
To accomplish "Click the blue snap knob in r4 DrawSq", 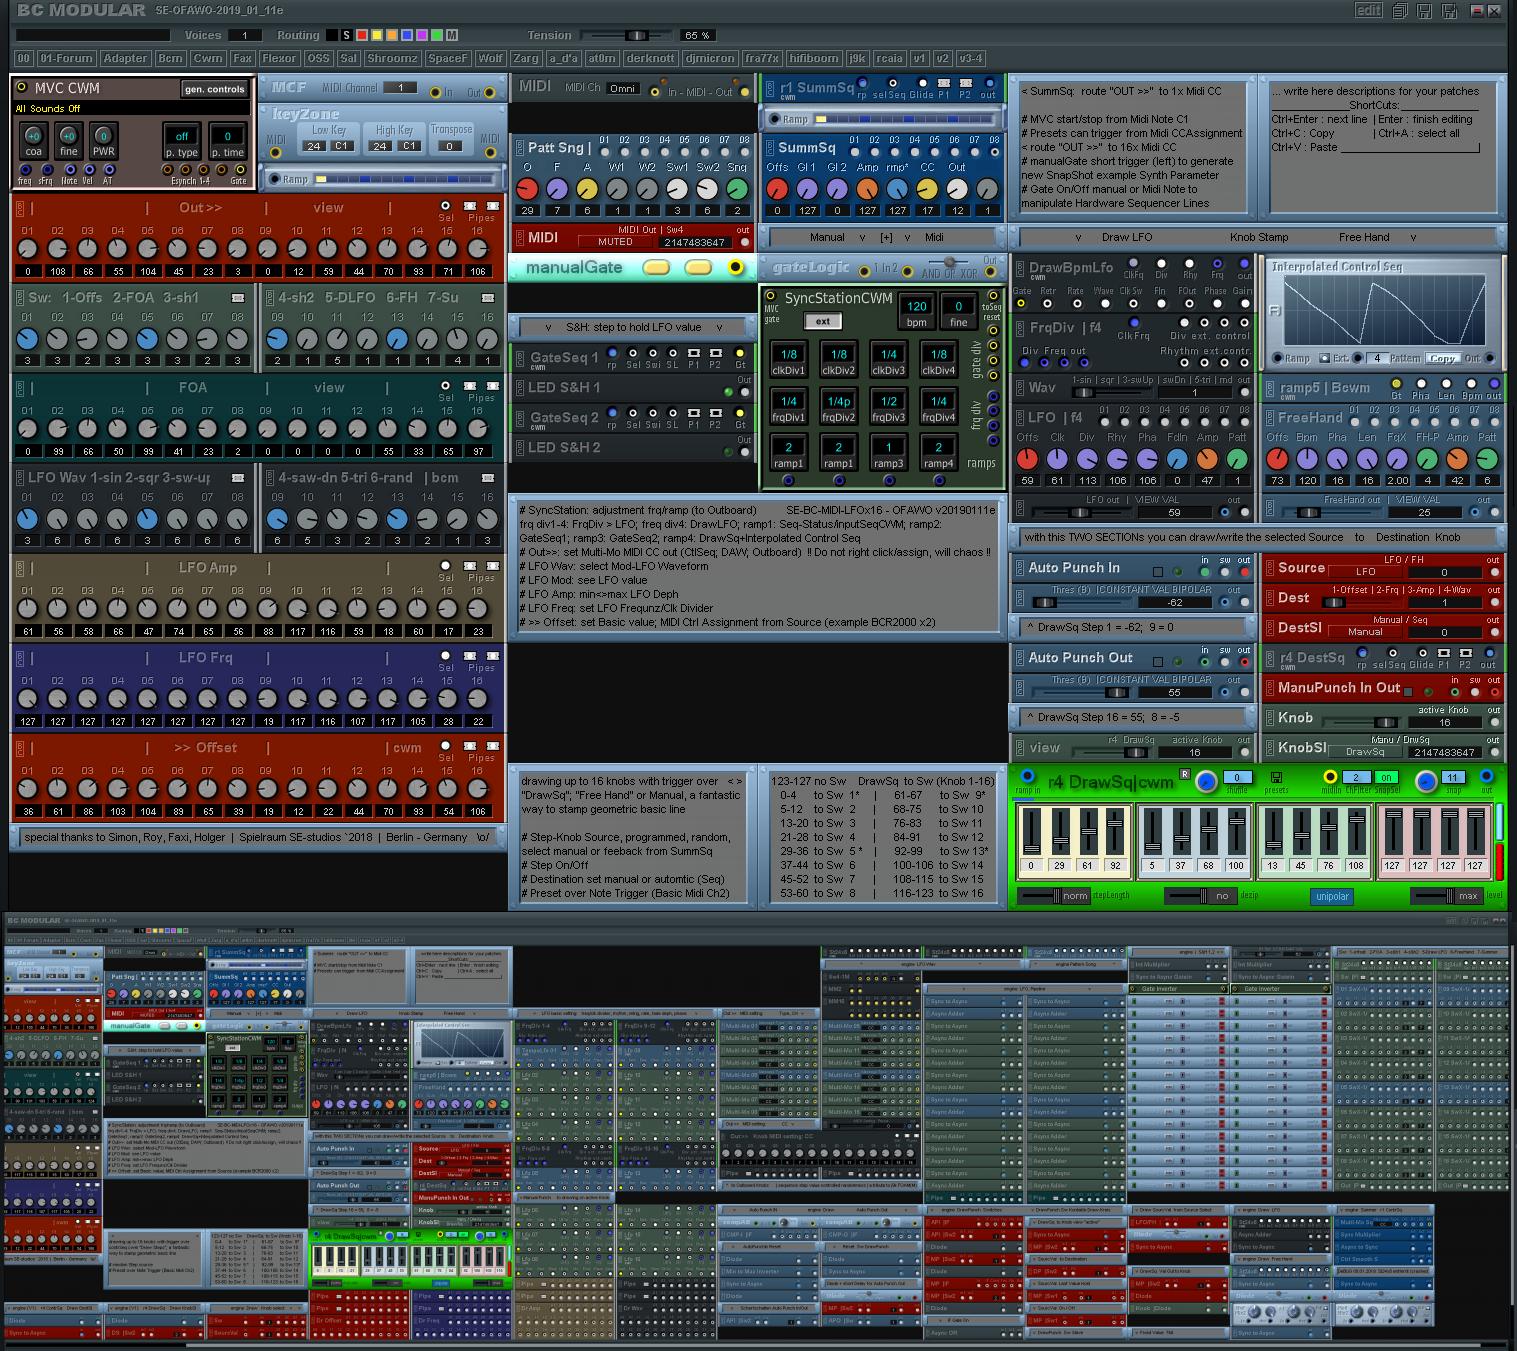I will pyautogui.click(x=1426, y=781).
